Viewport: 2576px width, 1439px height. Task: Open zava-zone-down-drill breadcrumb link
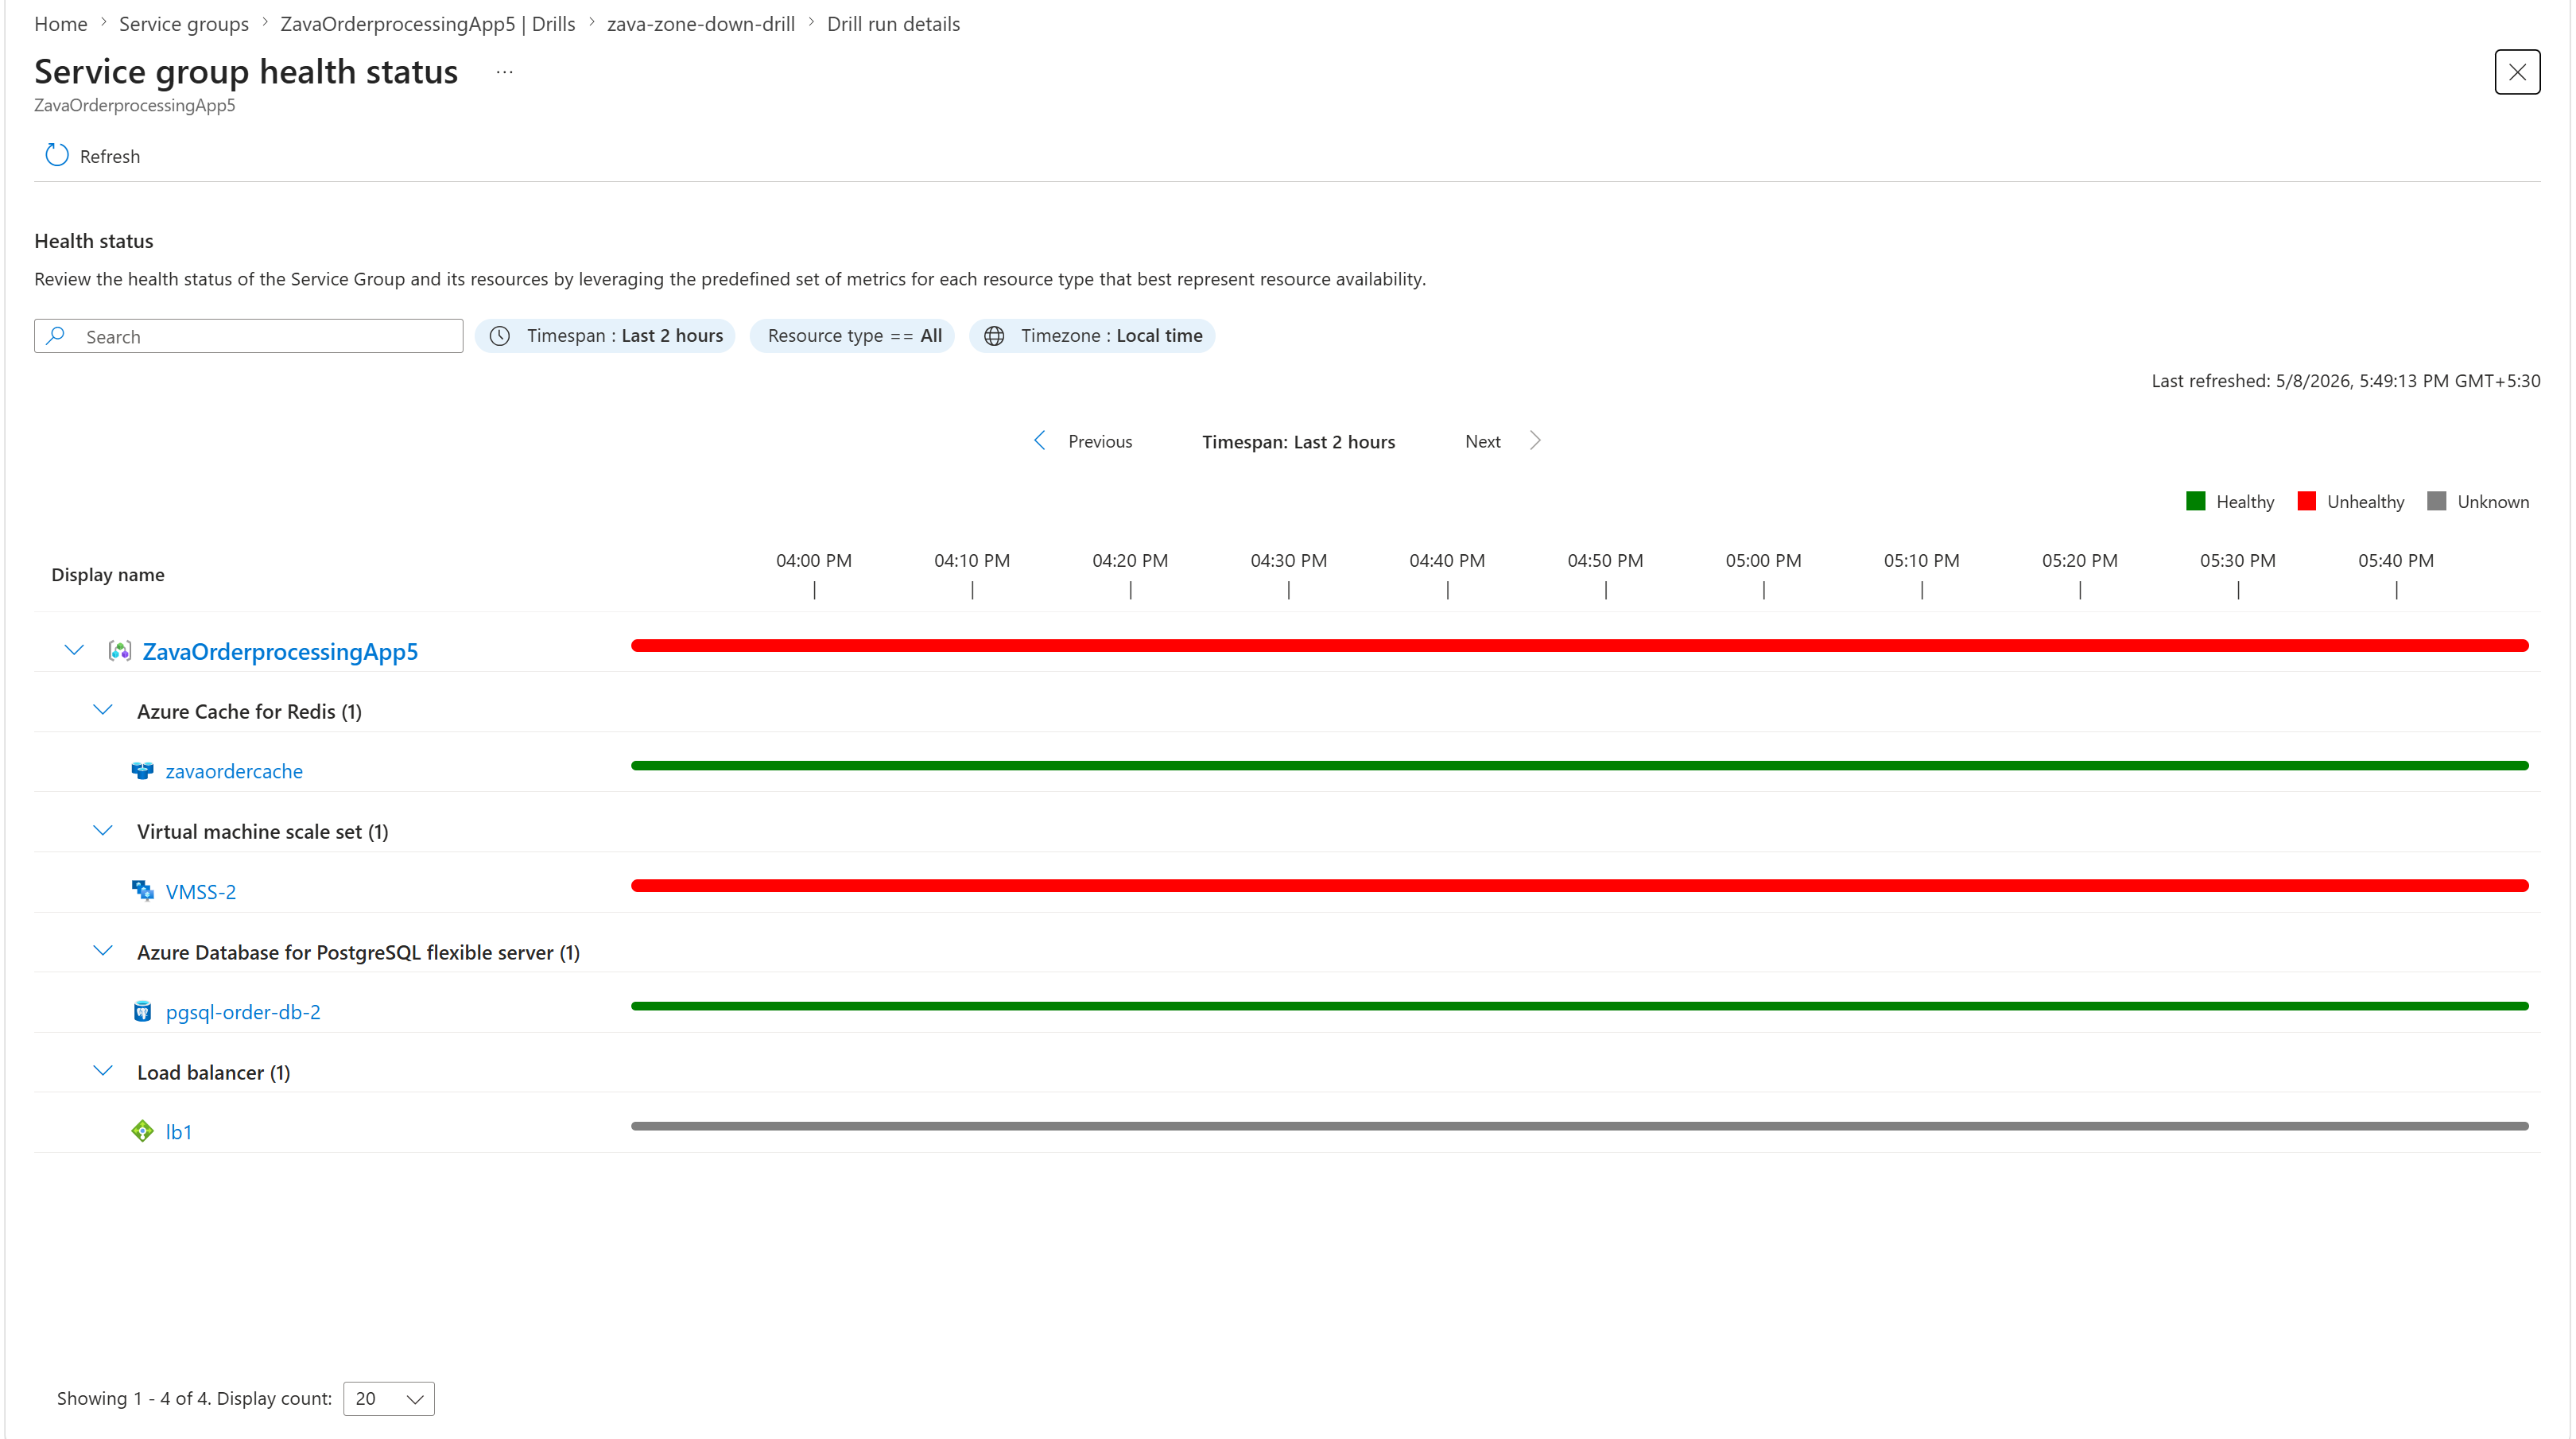click(701, 24)
